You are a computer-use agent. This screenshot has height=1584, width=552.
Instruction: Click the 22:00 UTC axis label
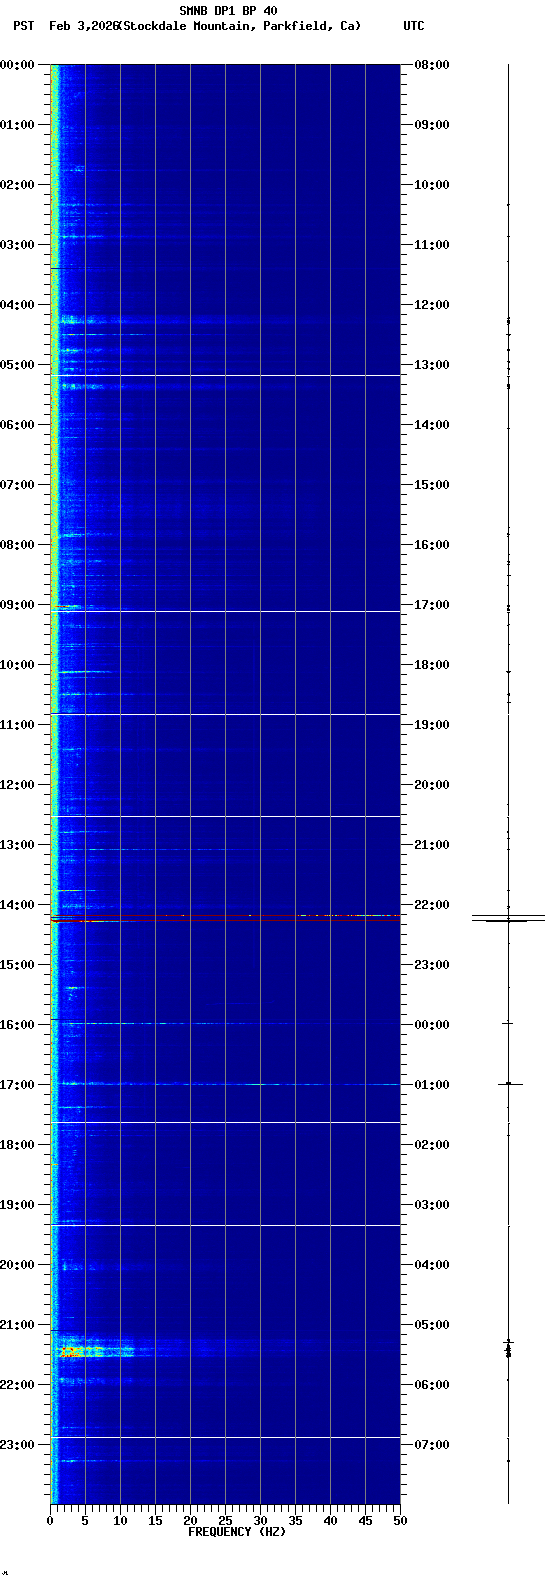click(x=432, y=905)
